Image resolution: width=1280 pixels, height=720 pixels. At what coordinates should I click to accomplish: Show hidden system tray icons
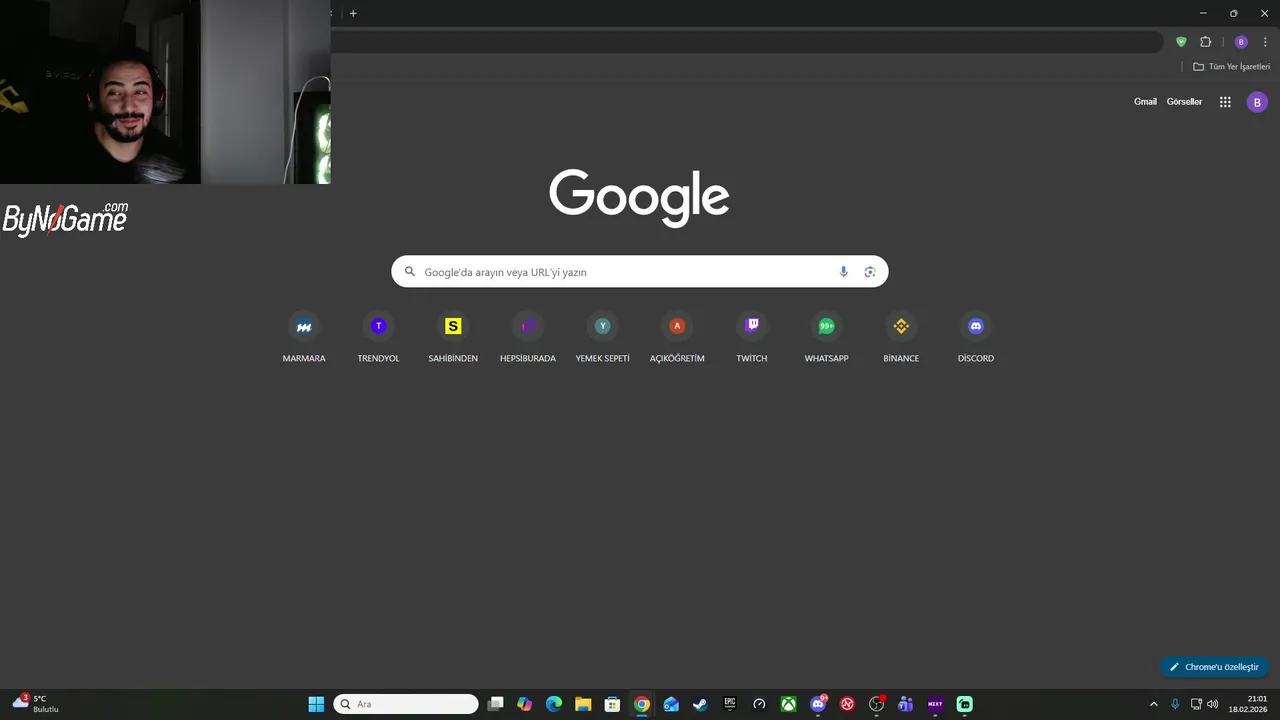[x=1153, y=704]
